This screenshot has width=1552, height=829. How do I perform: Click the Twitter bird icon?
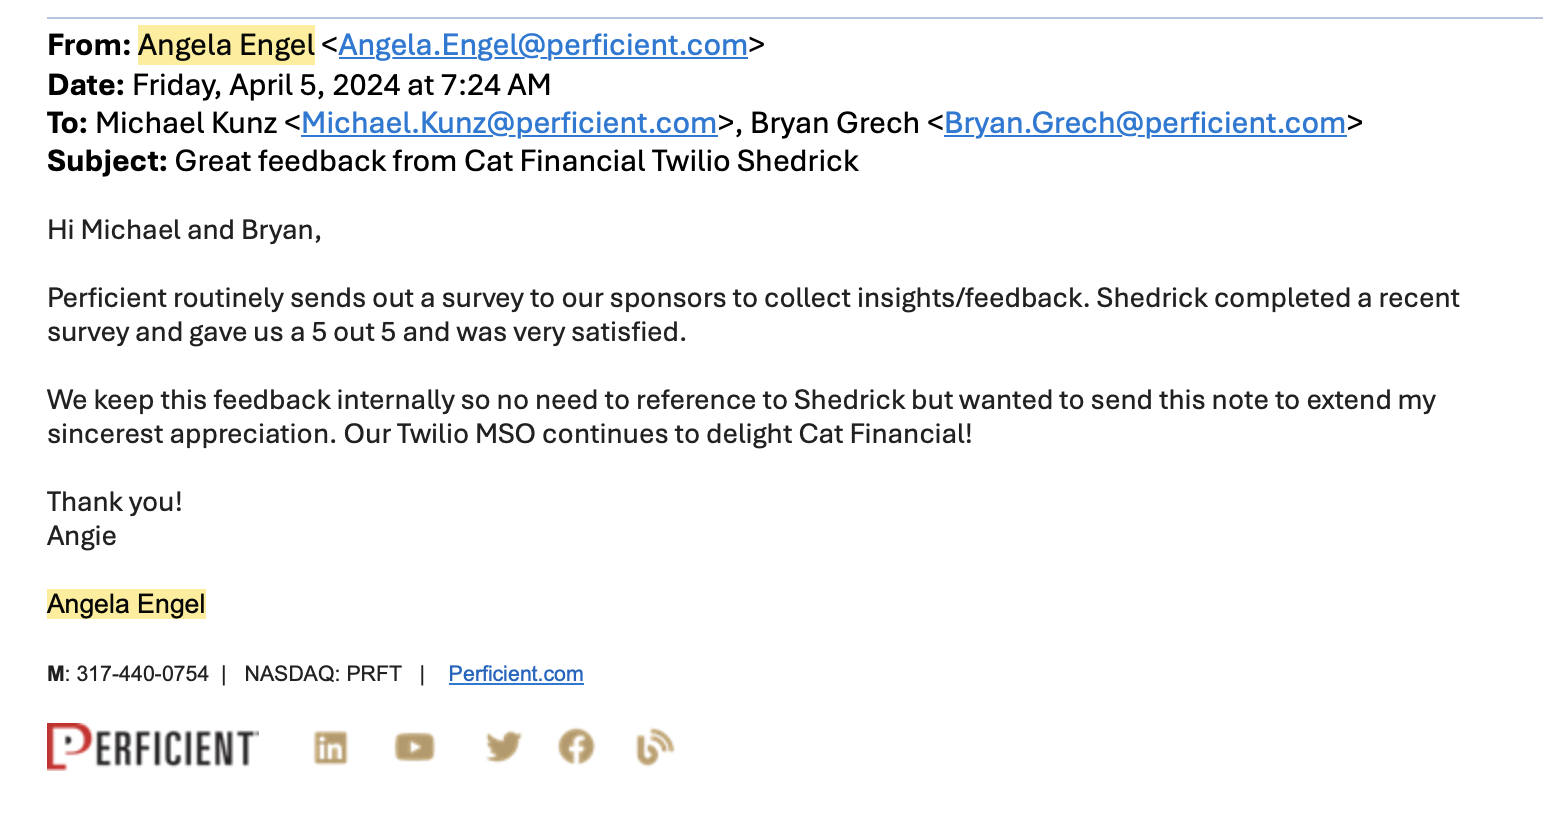click(x=503, y=746)
